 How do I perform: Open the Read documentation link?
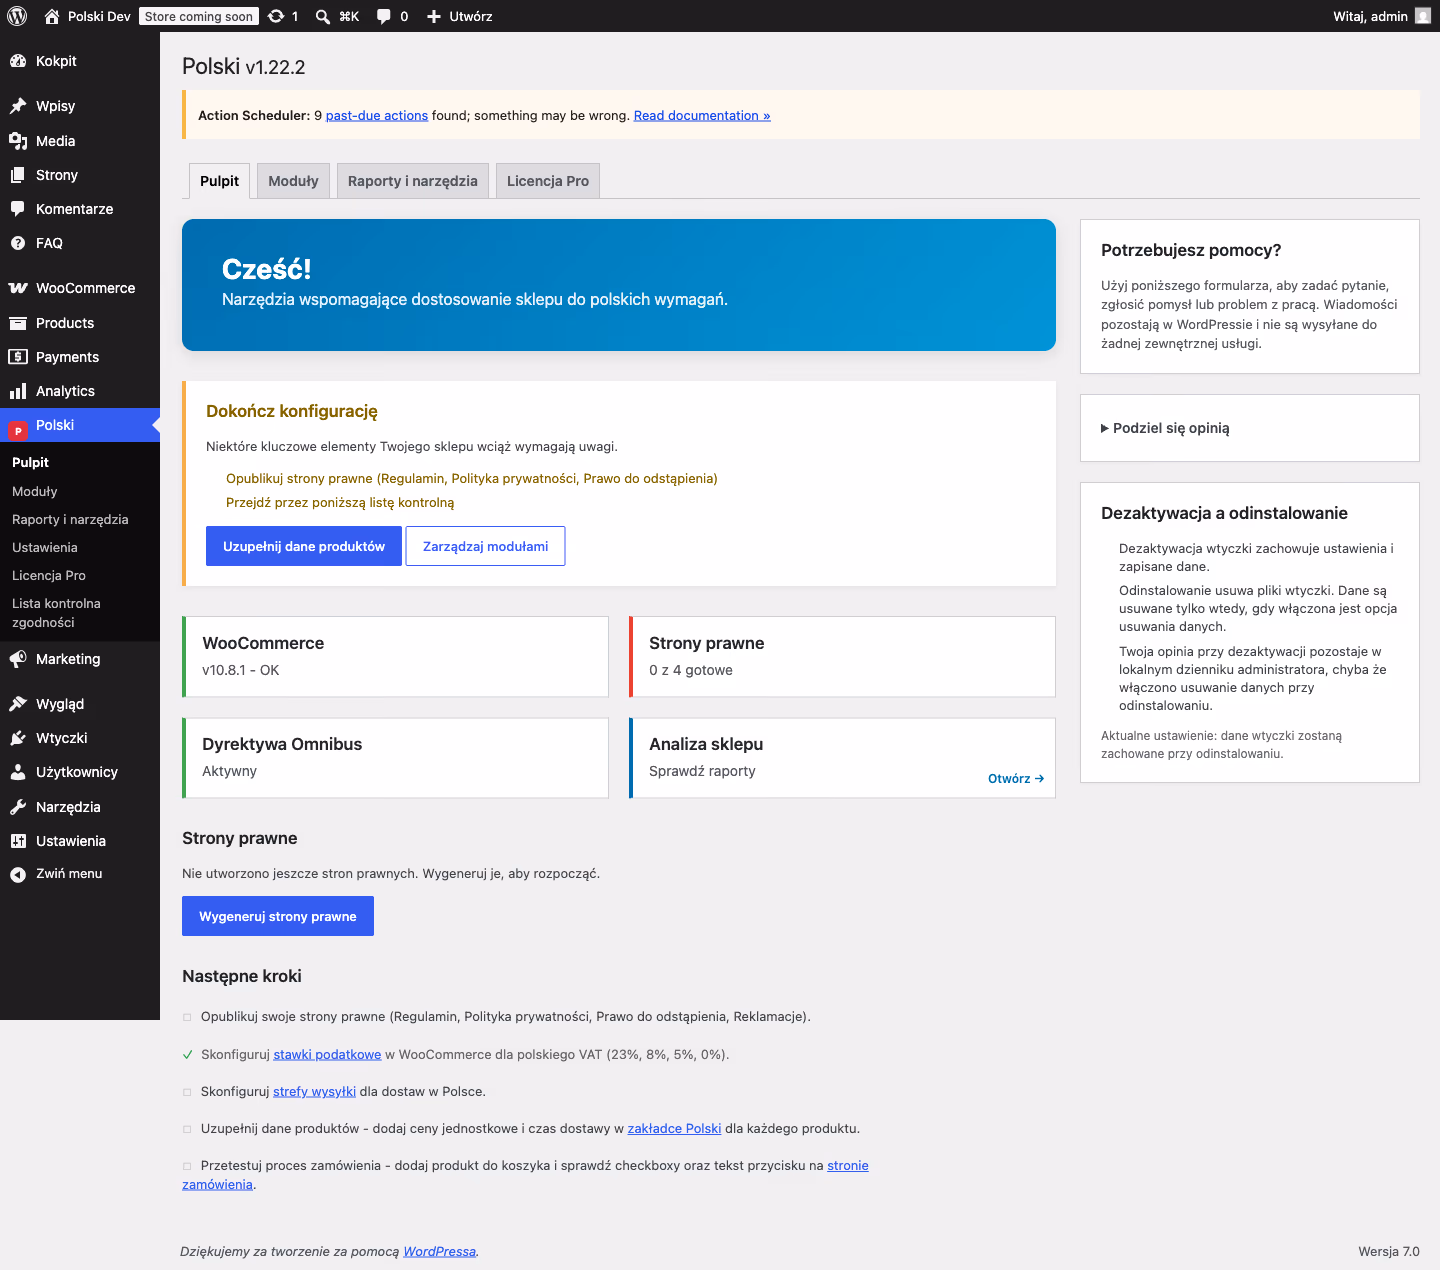click(x=702, y=116)
